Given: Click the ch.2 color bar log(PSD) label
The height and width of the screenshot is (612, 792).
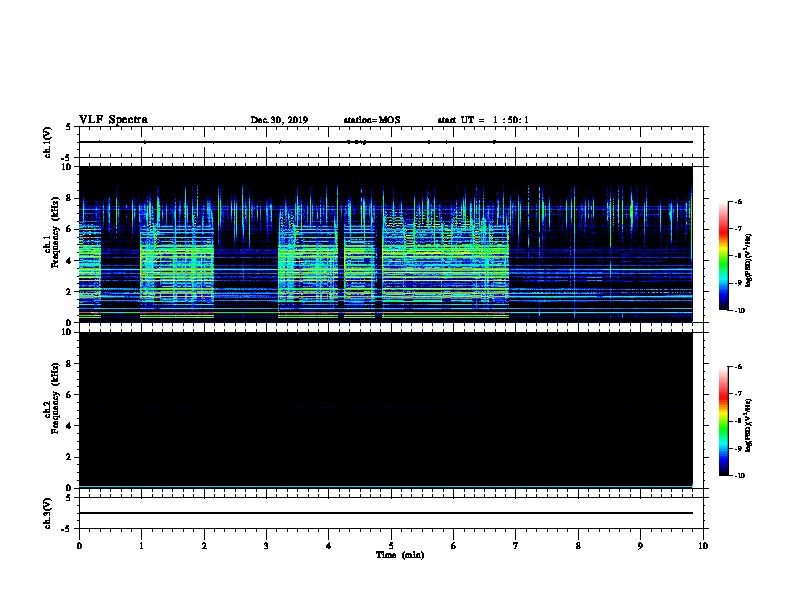Looking at the screenshot, I should [748, 426].
